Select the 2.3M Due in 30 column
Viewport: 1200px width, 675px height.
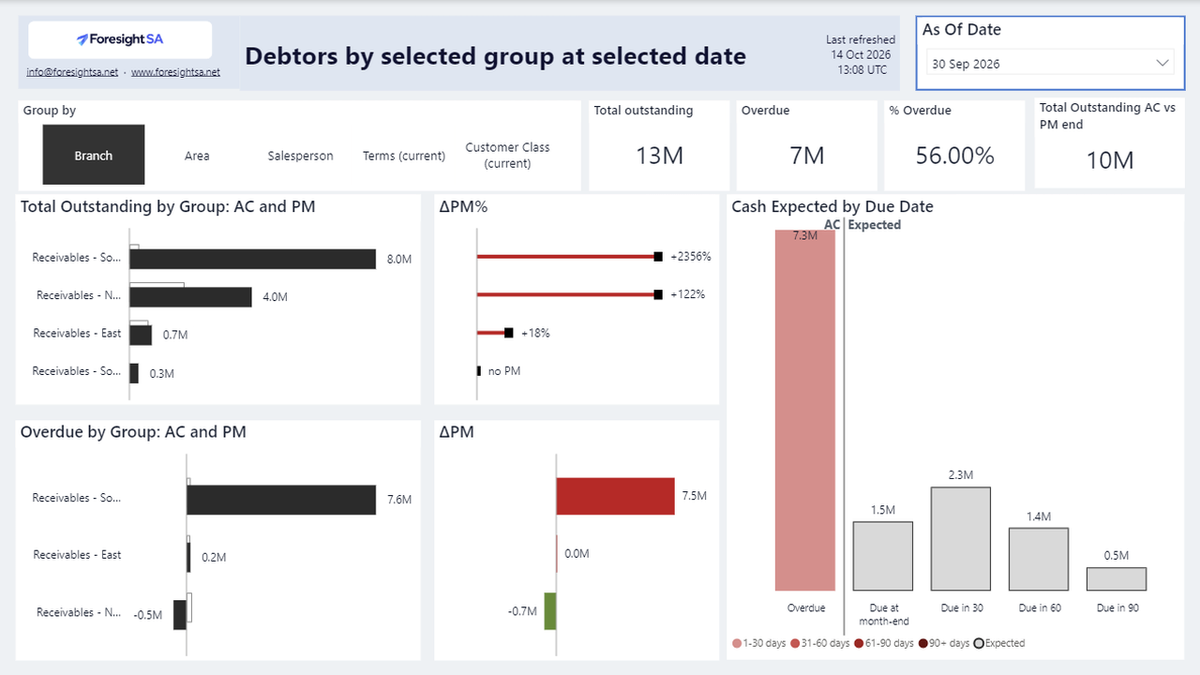[x=961, y=539]
